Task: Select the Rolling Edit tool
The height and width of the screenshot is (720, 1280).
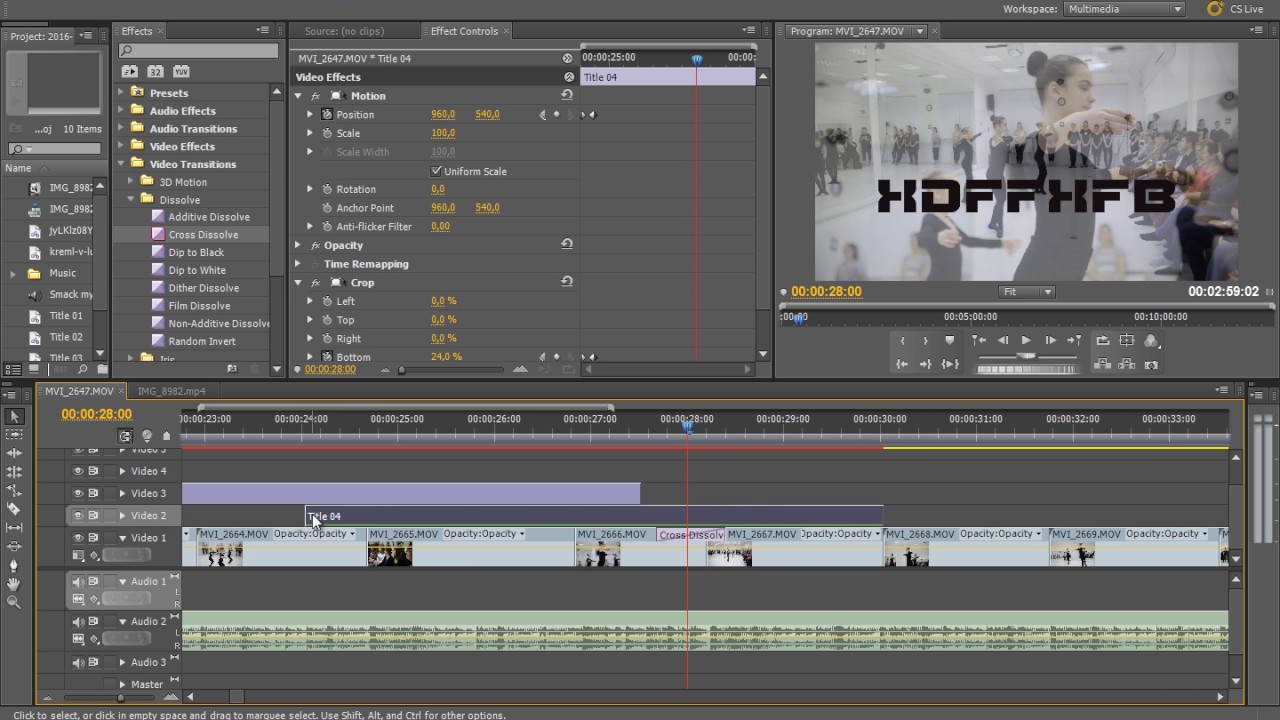Action: click(x=14, y=471)
